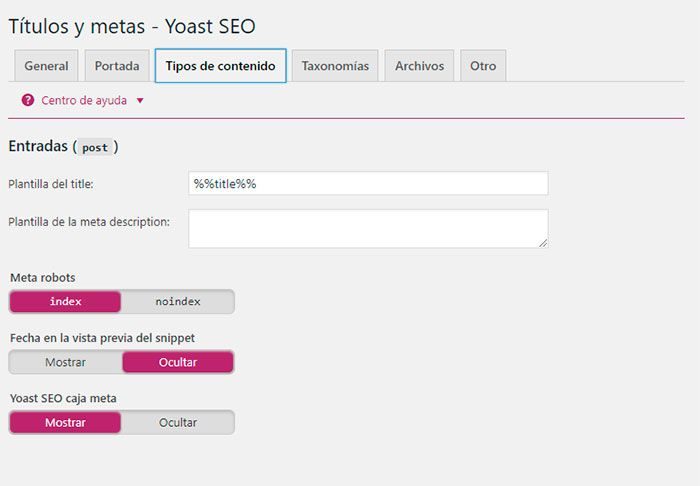Click the 'post' code label
Image resolution: width=700 pixels, height=486 pixels.
coord(95,147)
